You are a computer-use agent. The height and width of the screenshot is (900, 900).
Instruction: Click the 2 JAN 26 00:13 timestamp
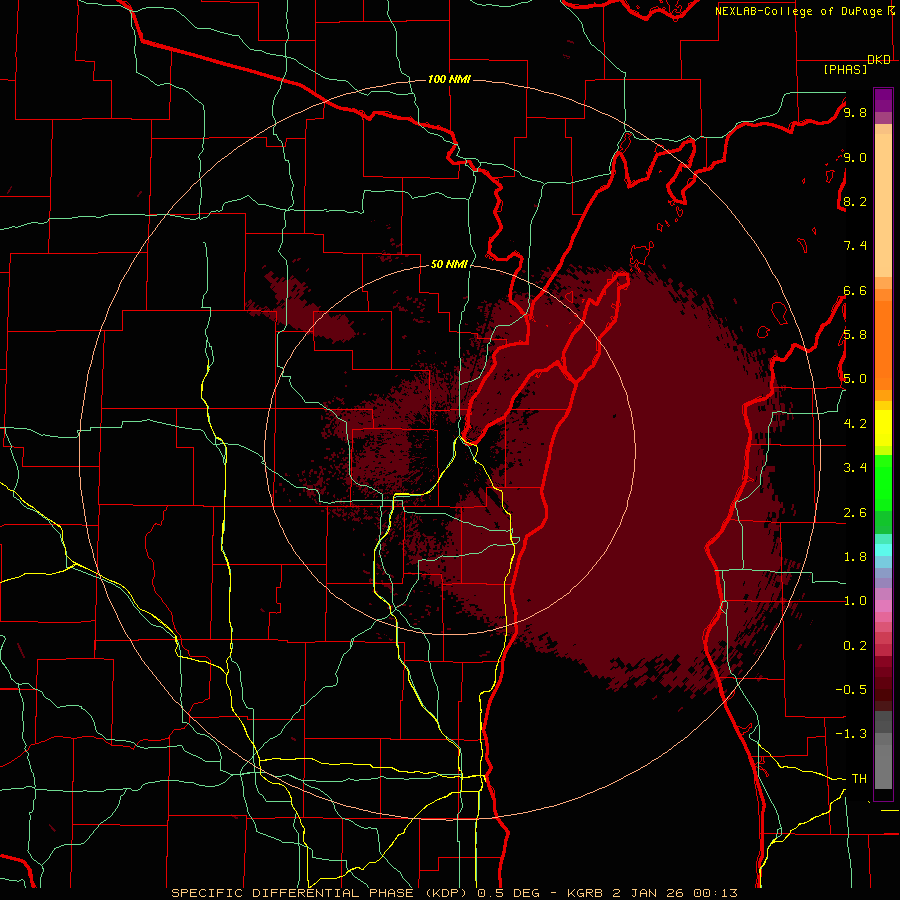coord(675,893)
